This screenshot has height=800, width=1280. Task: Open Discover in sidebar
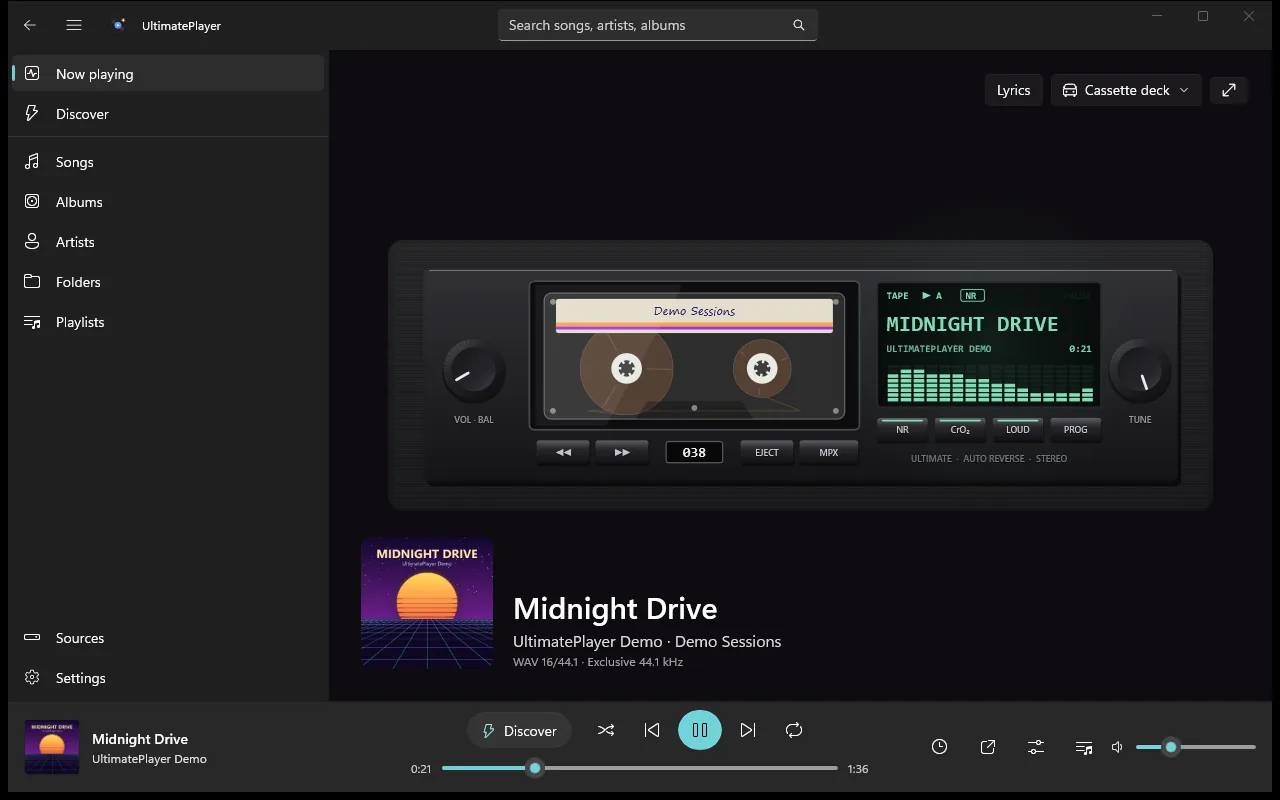click(x=168, y=114)
